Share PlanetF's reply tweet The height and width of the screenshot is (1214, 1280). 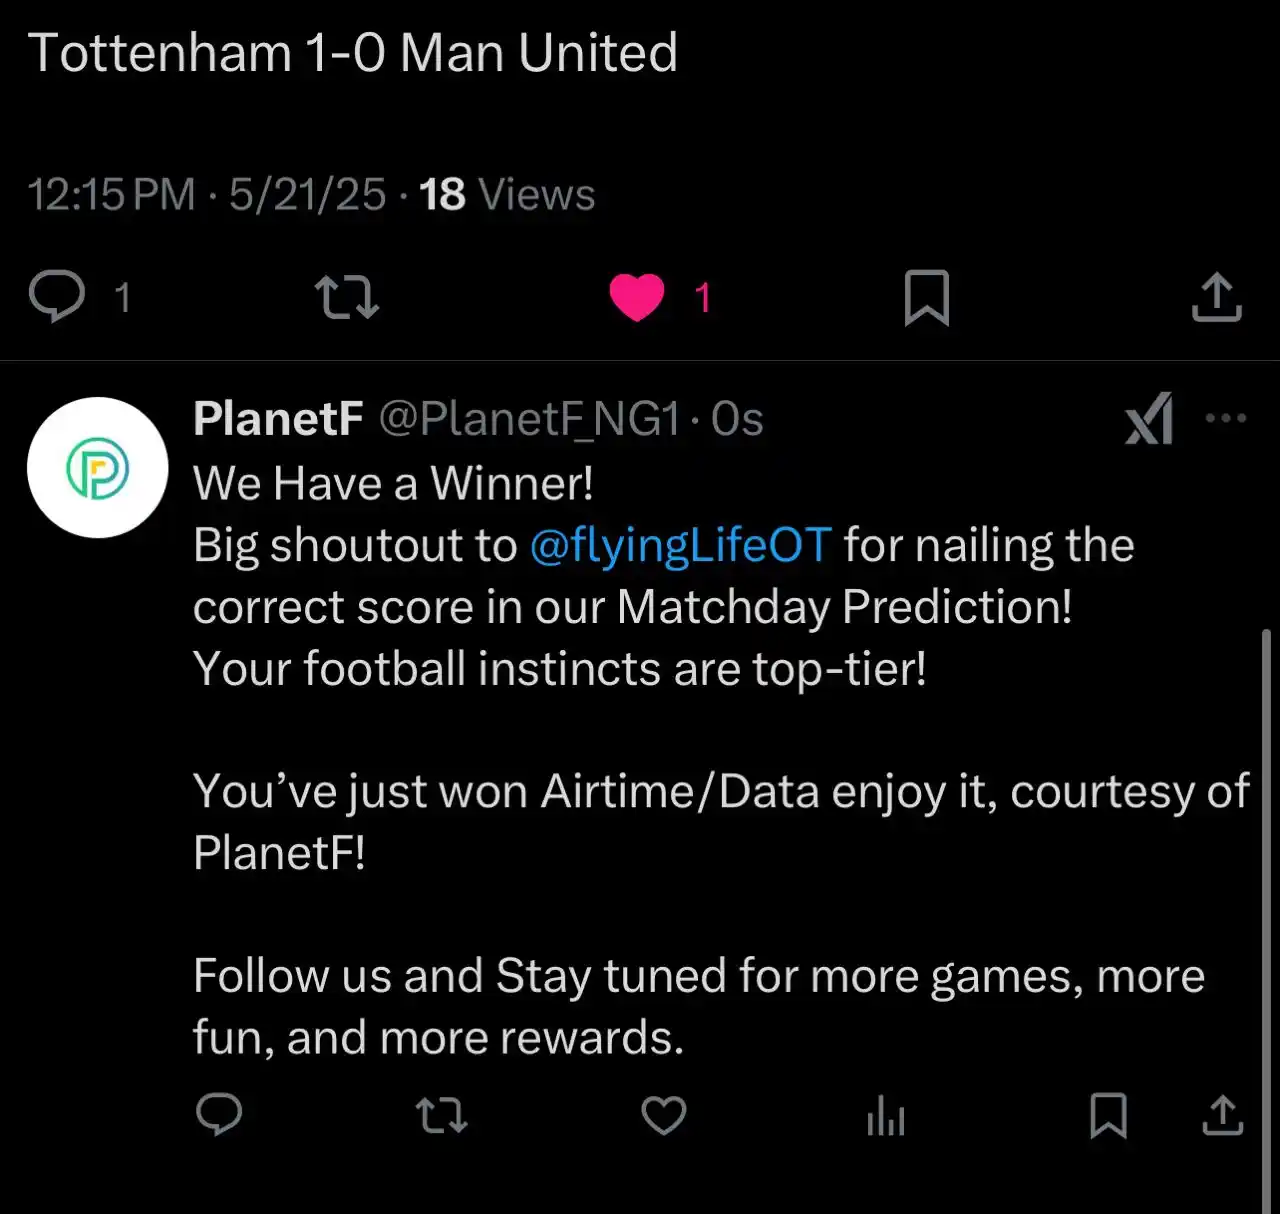pos(1222,1114)
